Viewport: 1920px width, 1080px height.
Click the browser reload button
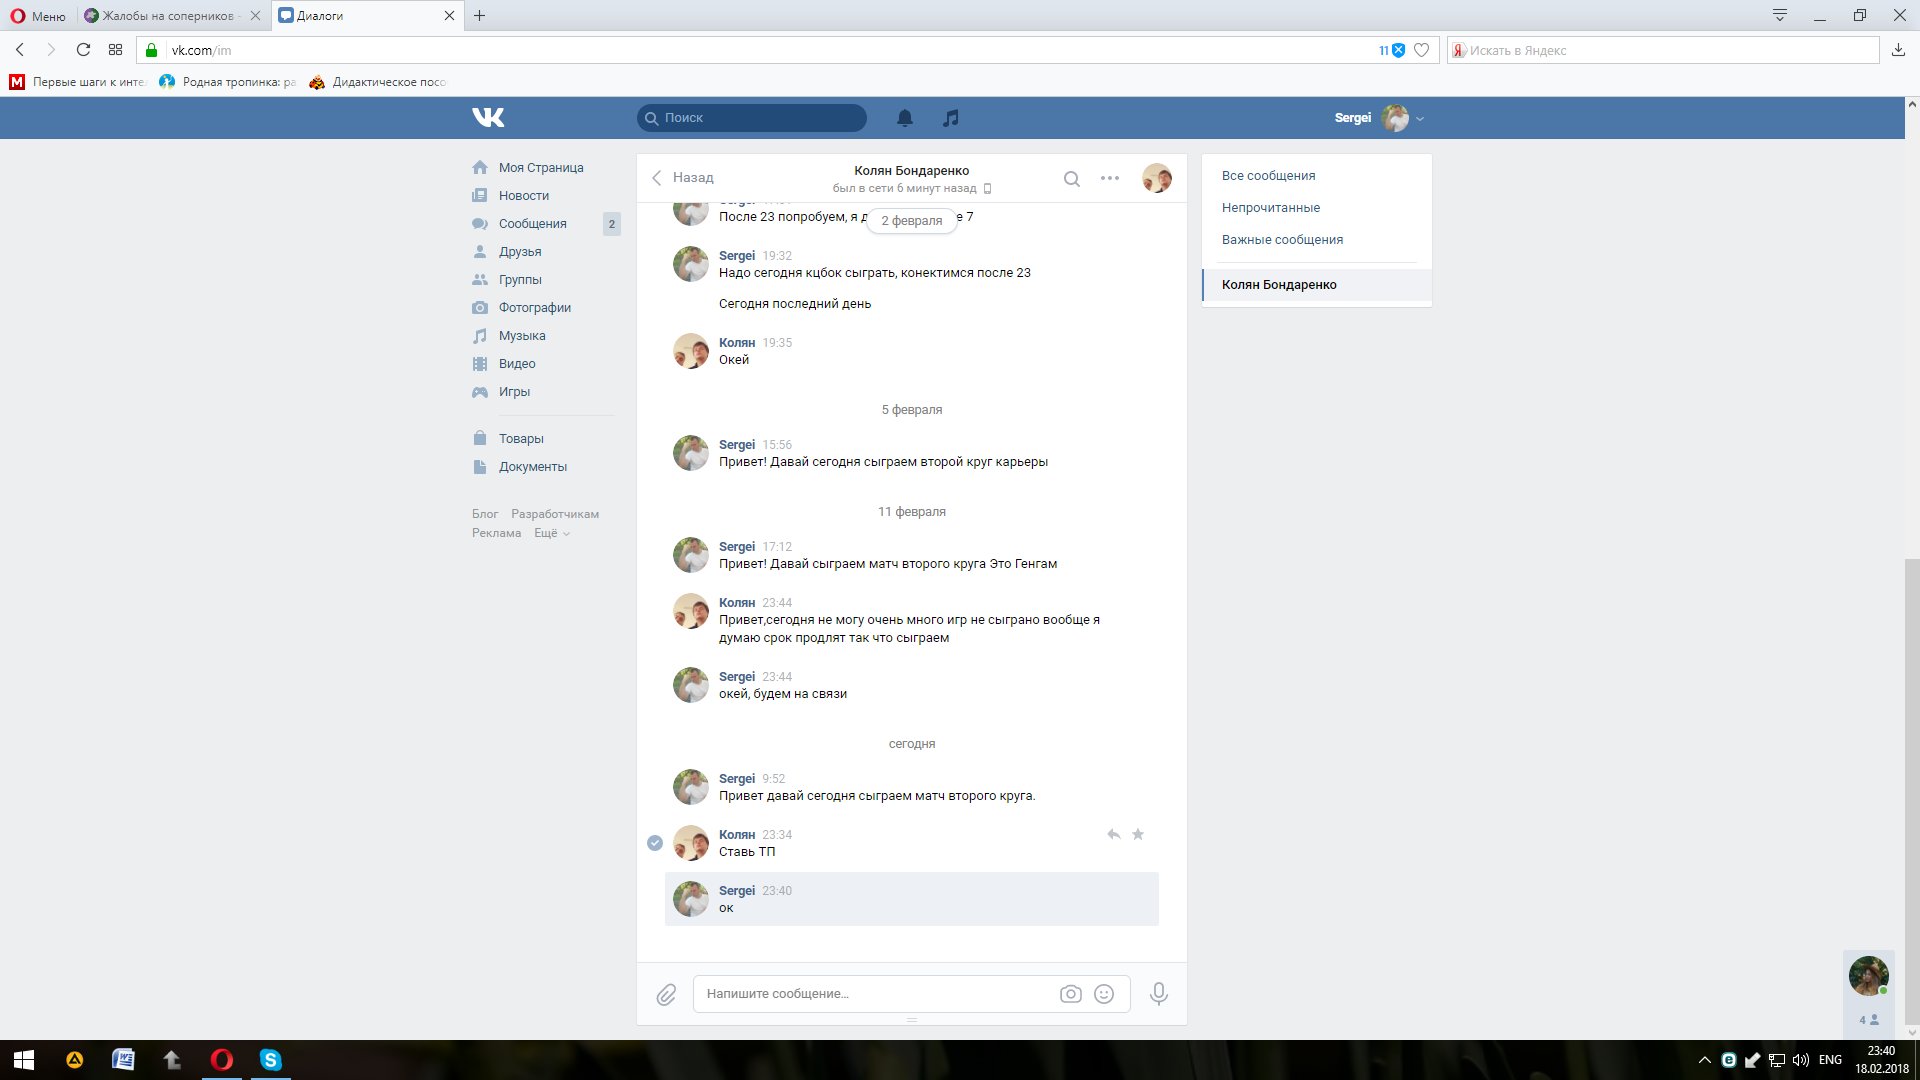83,50
